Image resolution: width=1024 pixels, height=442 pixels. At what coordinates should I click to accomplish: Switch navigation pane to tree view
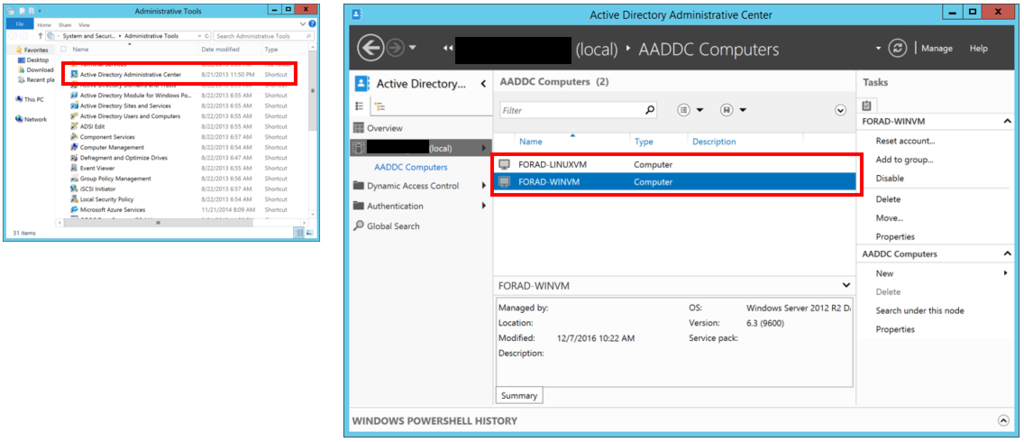click(x=377, y=106)
